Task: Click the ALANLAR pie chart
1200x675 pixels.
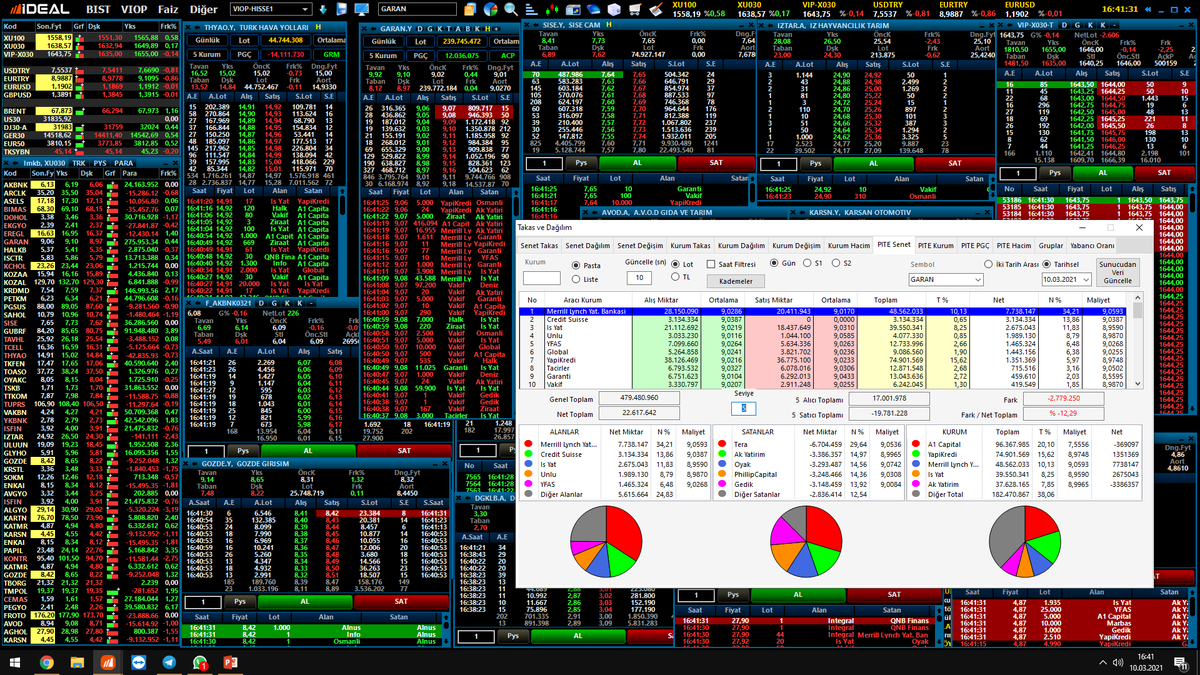Action: pos(606,543)
